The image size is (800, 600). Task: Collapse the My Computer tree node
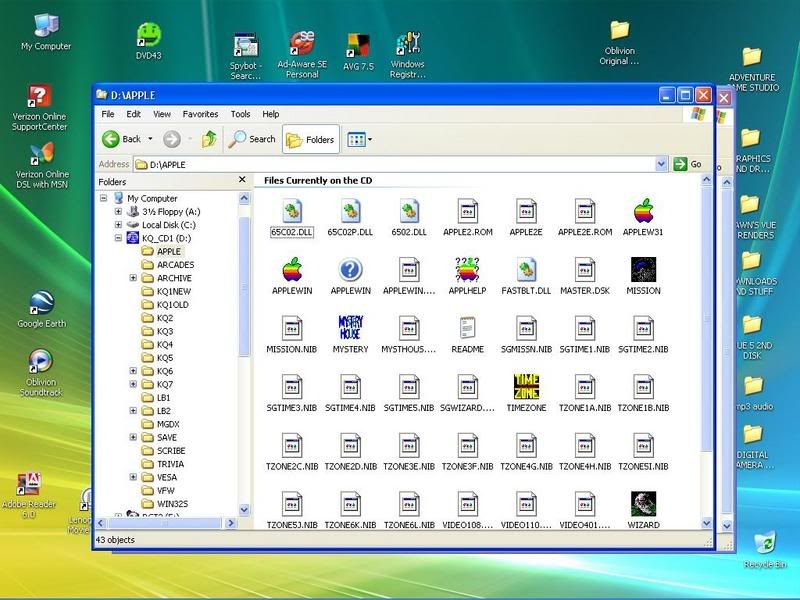coord(104,198)
